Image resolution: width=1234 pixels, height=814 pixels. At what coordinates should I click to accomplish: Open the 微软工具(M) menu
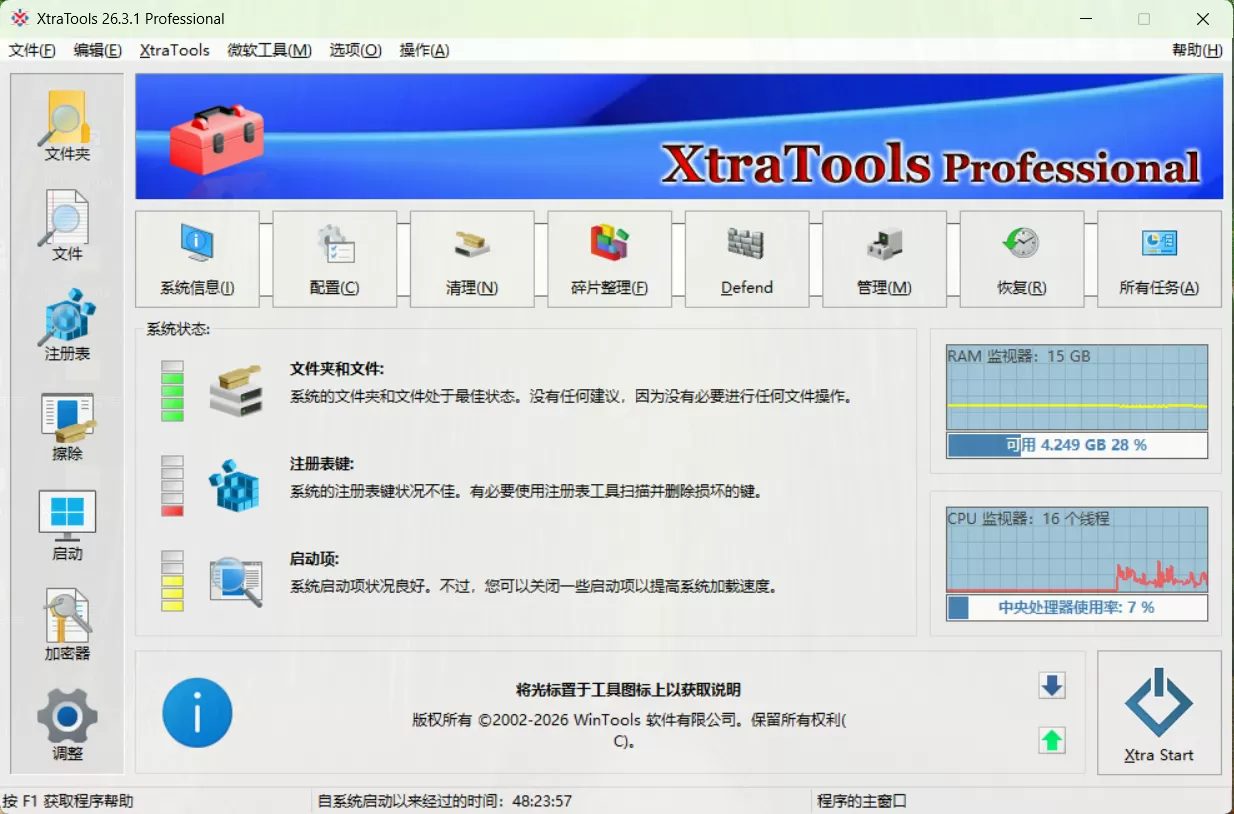tap(268, 50)
